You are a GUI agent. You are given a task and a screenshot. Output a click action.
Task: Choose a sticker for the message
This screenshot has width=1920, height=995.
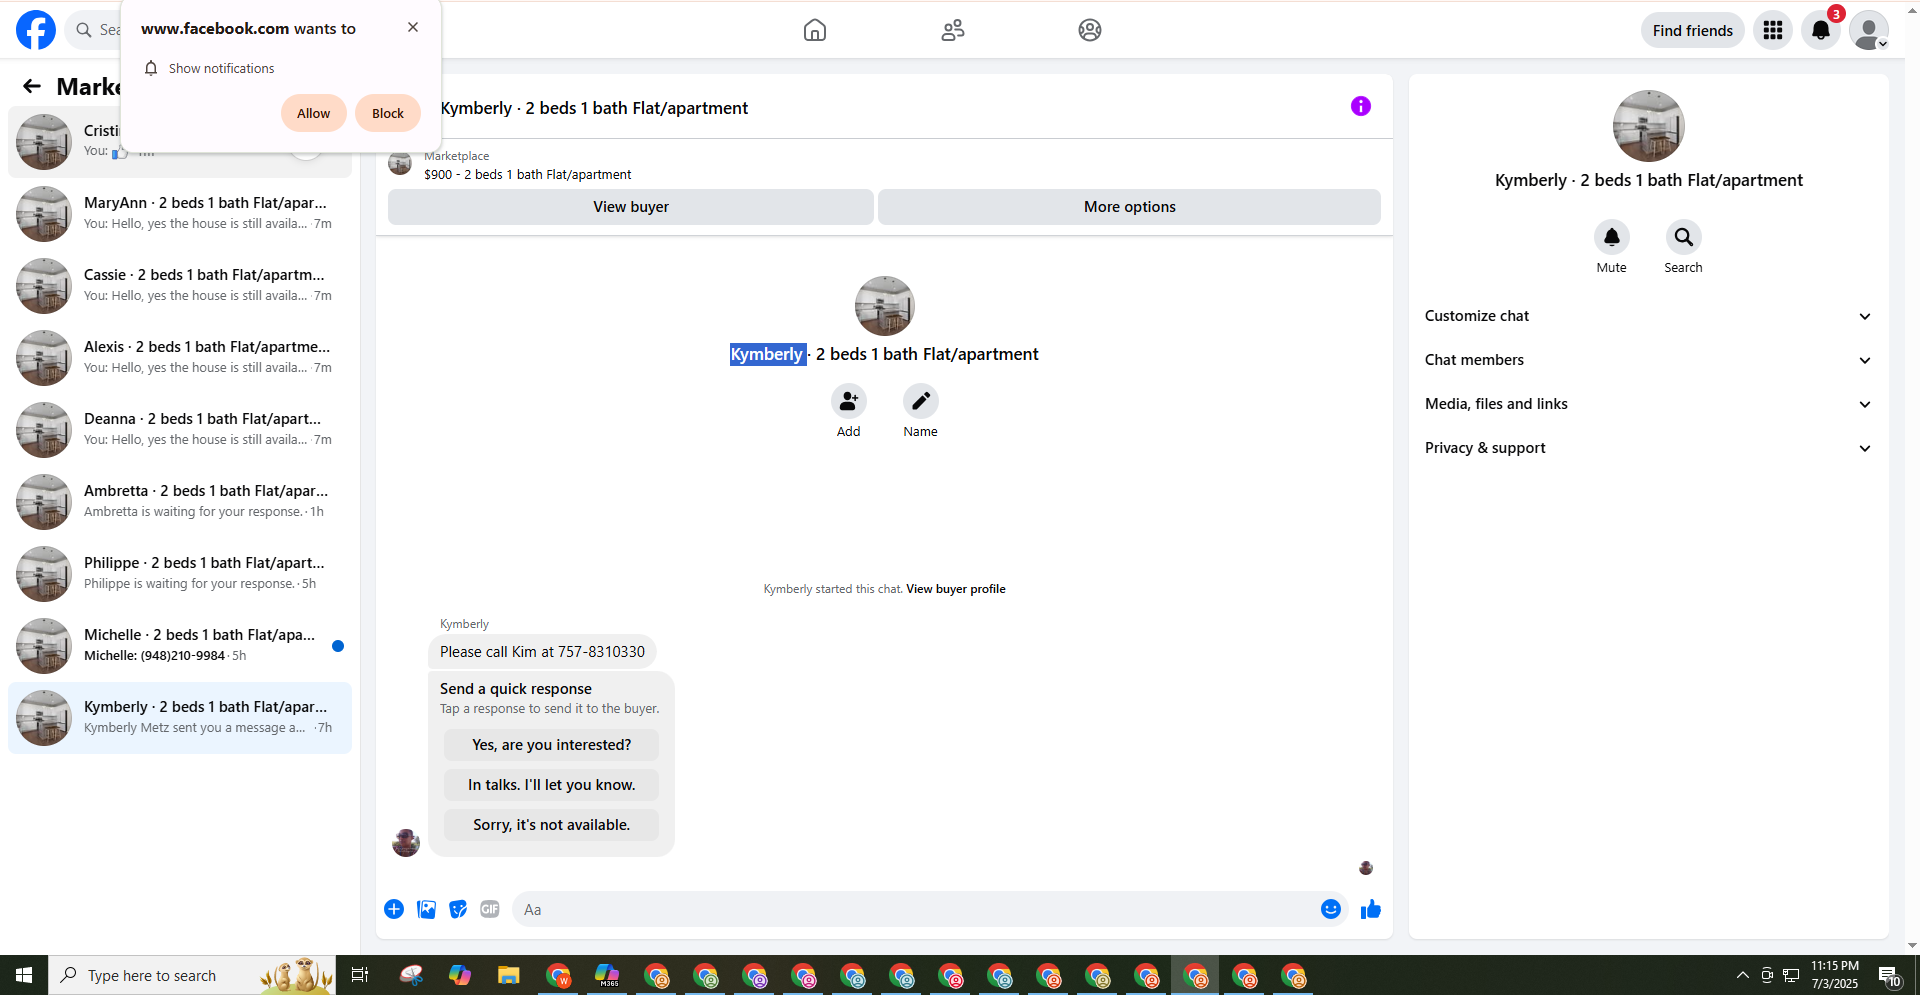coord(458,909)
